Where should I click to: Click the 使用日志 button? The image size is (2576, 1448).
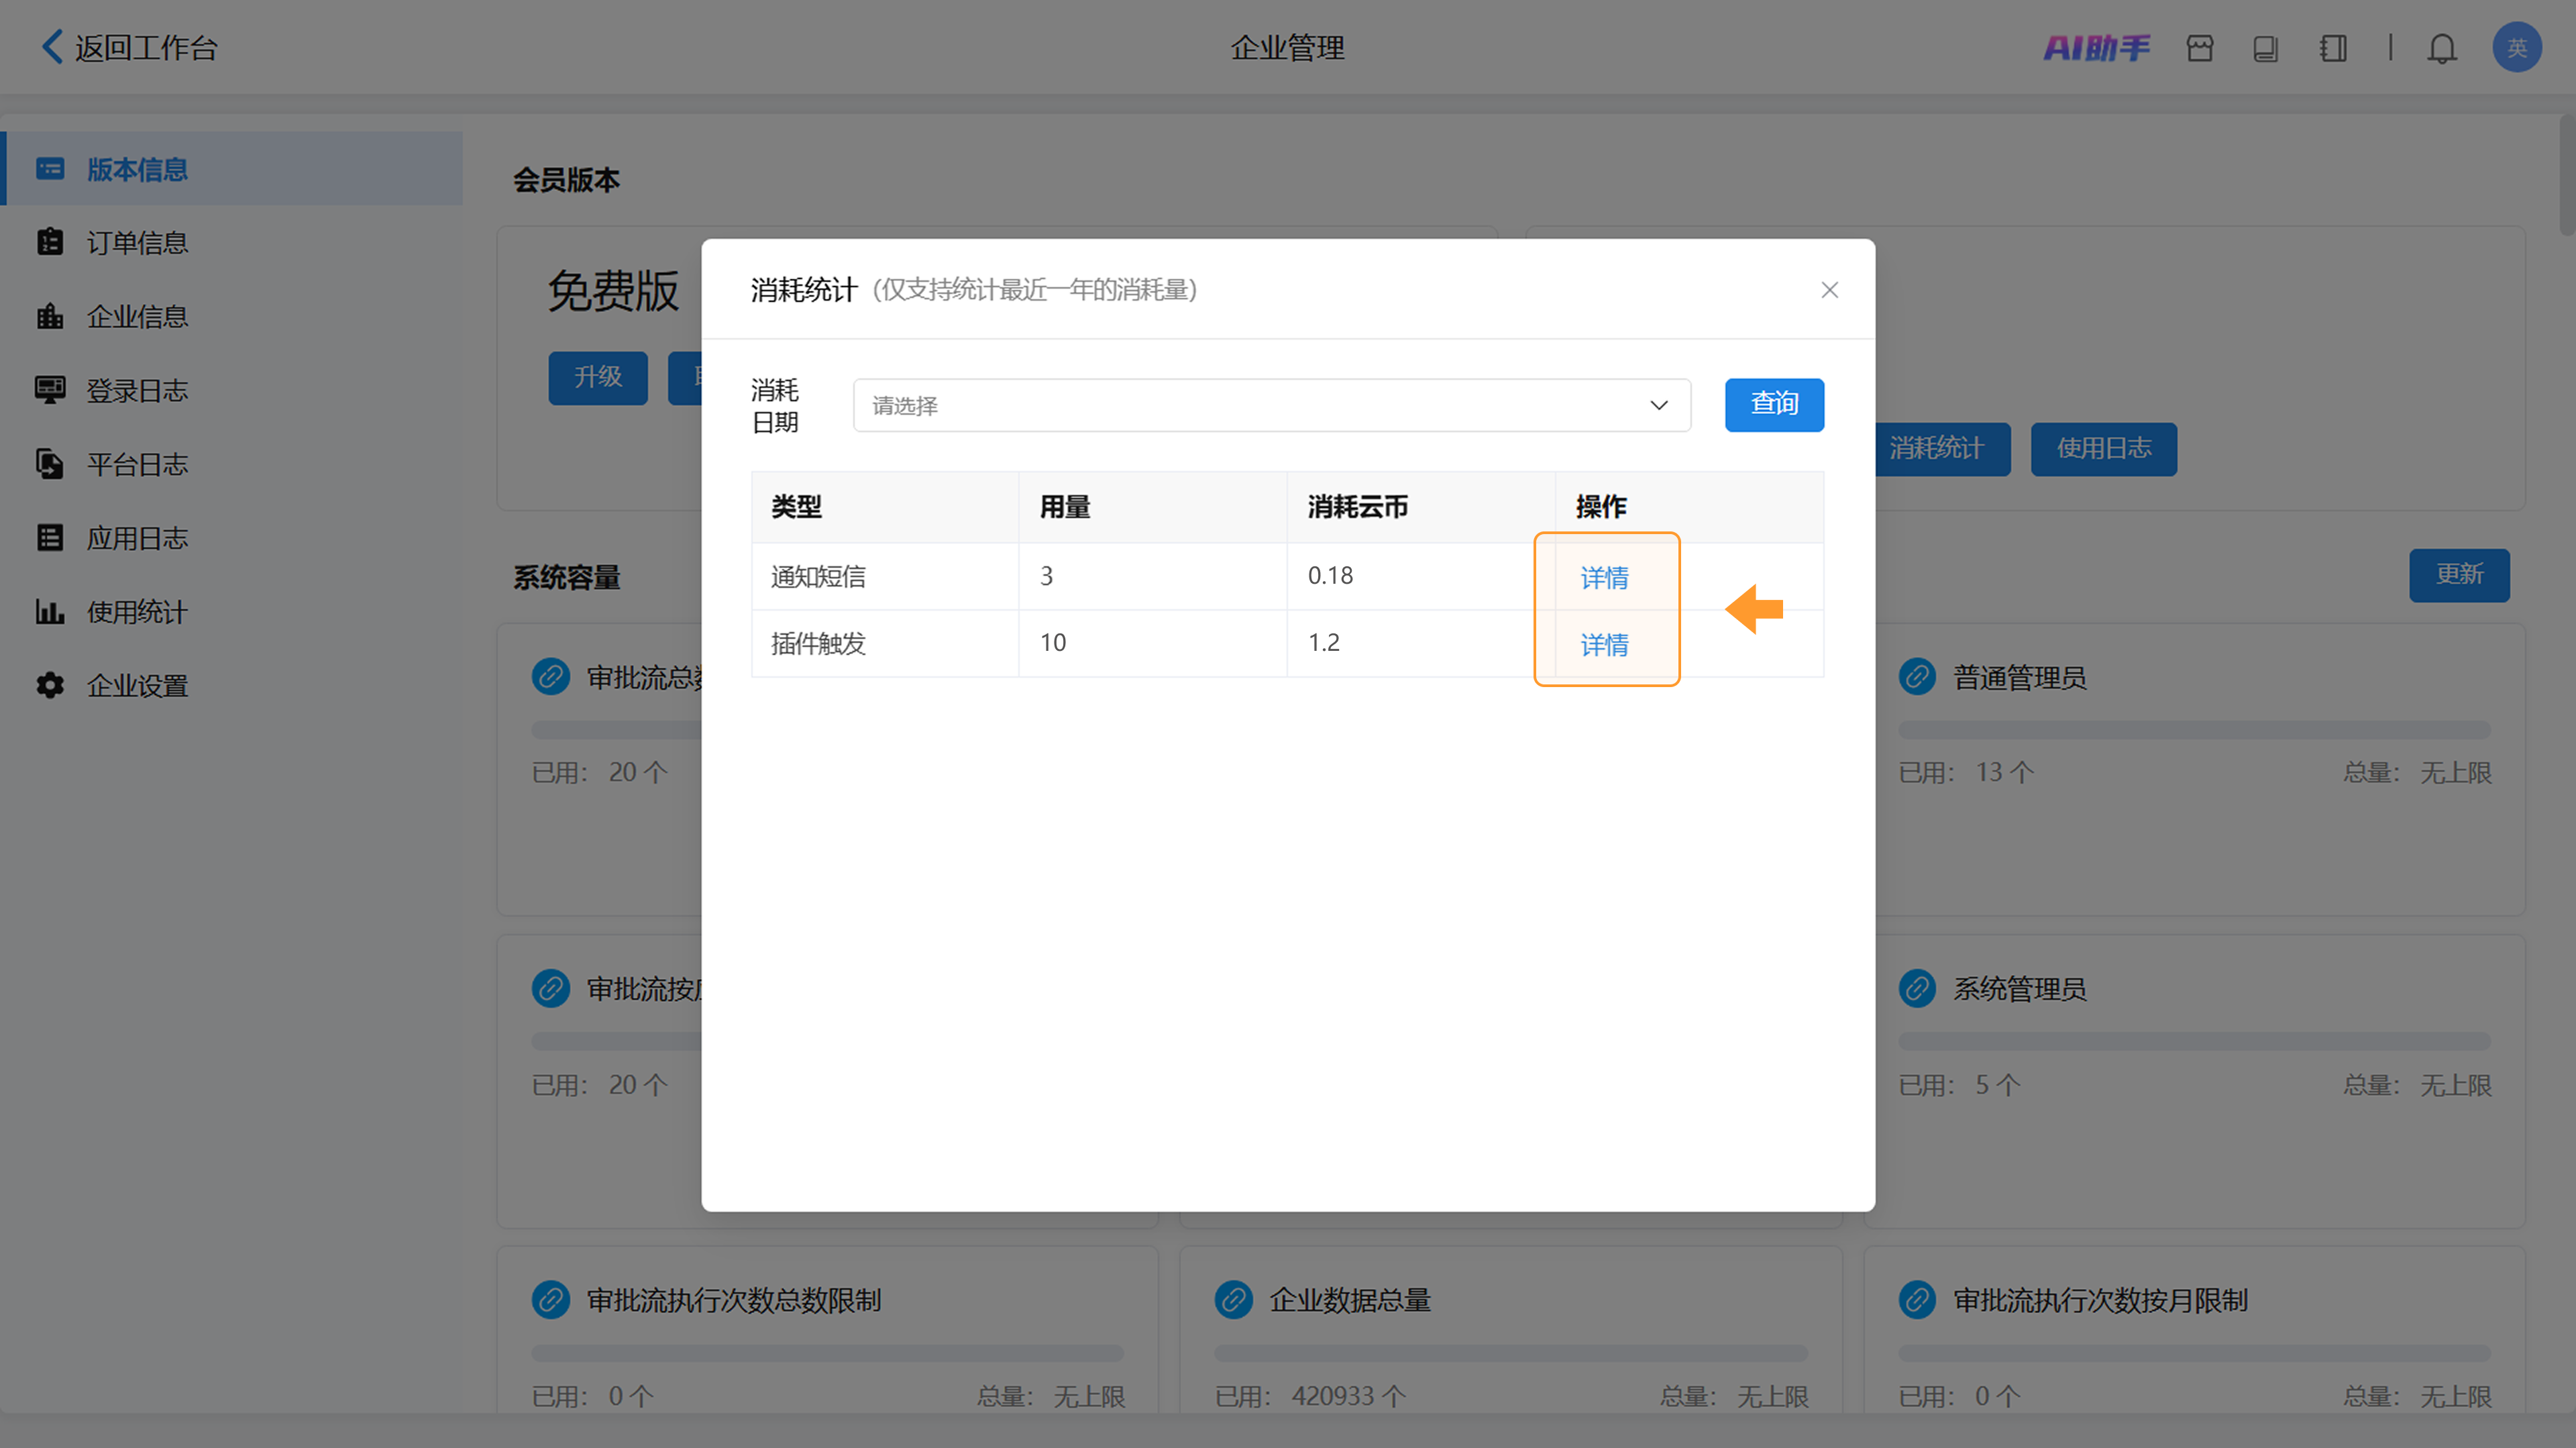point(2103,448)
